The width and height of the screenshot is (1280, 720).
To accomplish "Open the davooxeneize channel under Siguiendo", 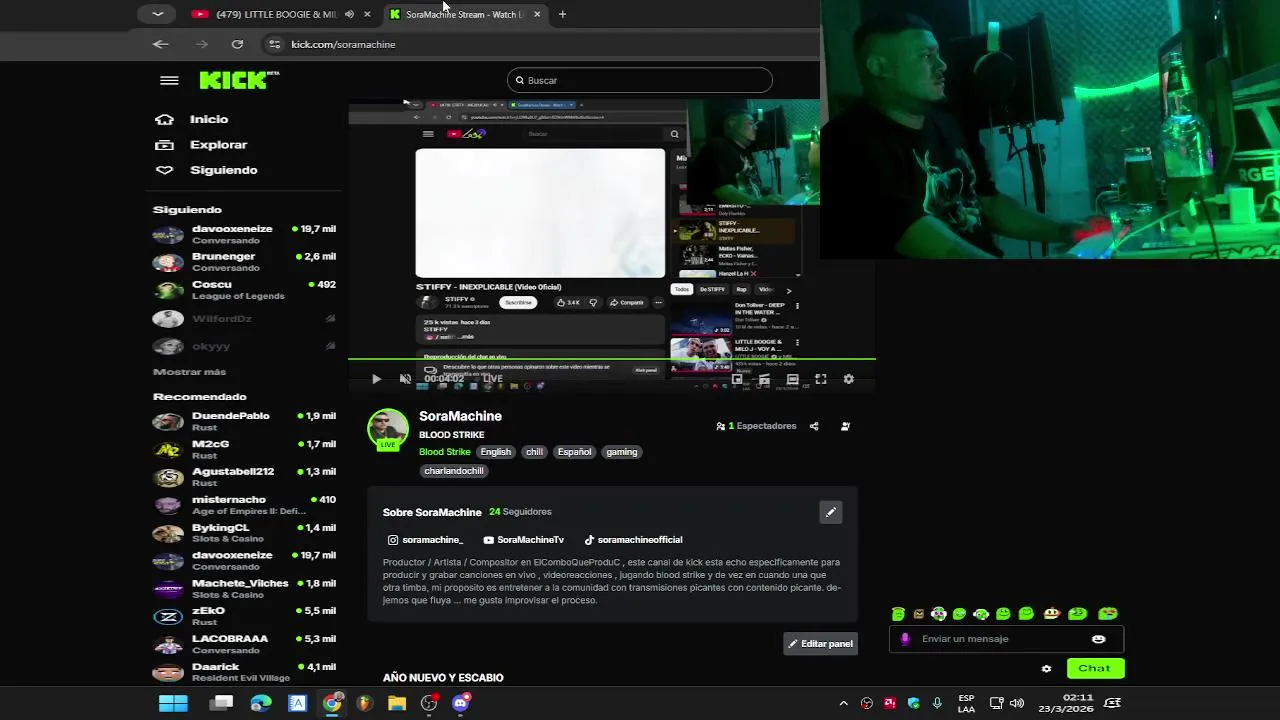I will click(244, 234).
